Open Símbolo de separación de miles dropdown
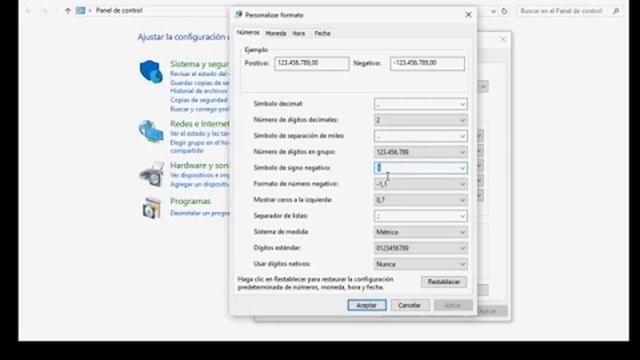Screen dimensions: 640x360 click(x=420, y=136)
